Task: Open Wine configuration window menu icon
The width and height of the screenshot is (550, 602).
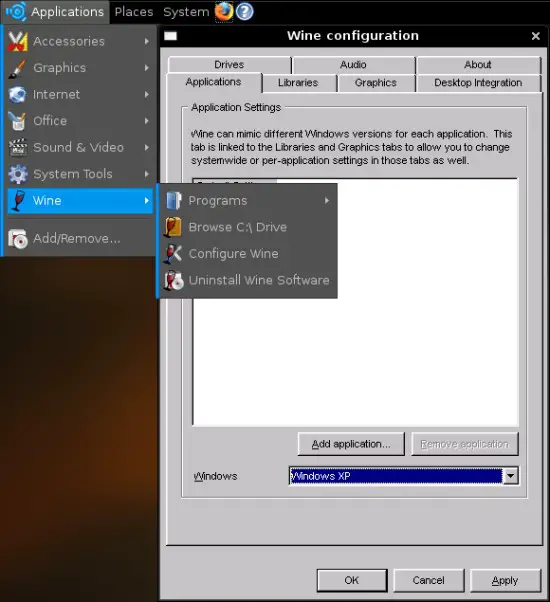Action: coord(170,36)
